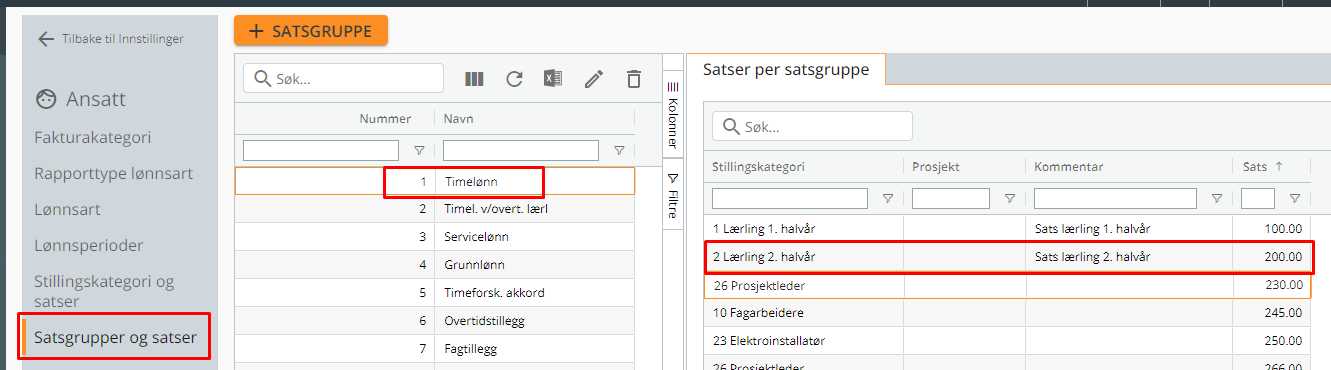Select the Timelønn row
The width and height of the screenshot is (1331, 370).
435,181
